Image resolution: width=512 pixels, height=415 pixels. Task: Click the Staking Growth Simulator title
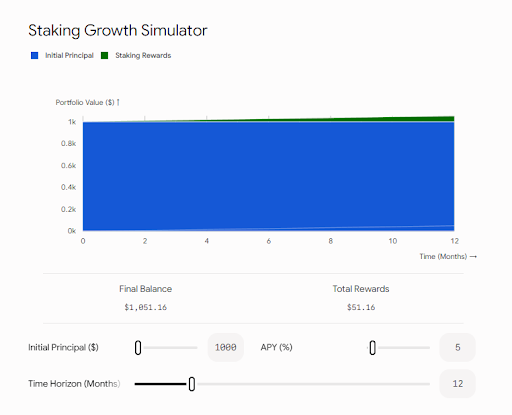[x=118, y=31]
